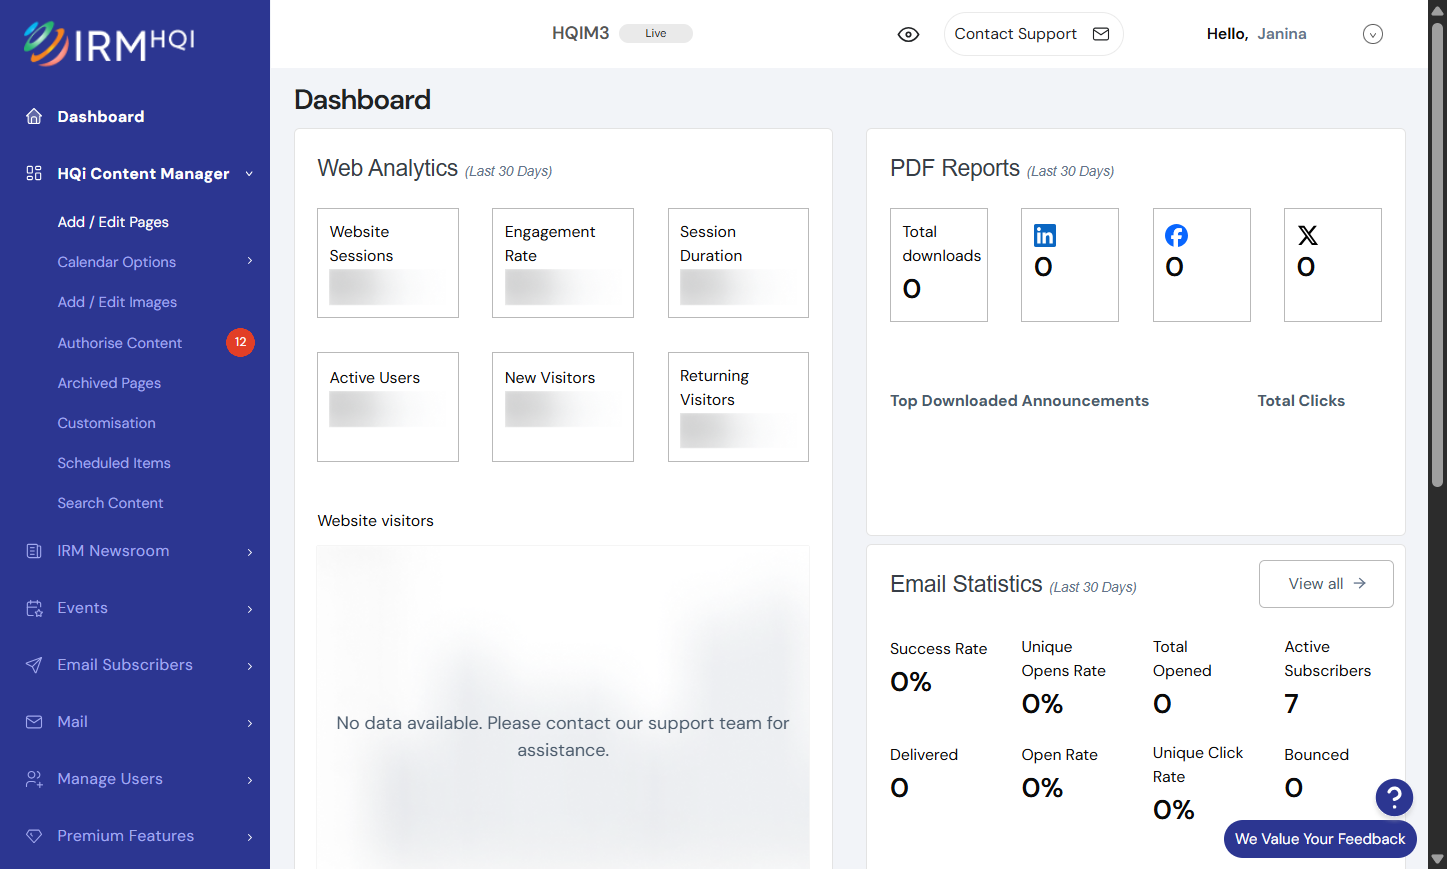Expand the Events chevron

pyautogui.click(x=250, y=609)
